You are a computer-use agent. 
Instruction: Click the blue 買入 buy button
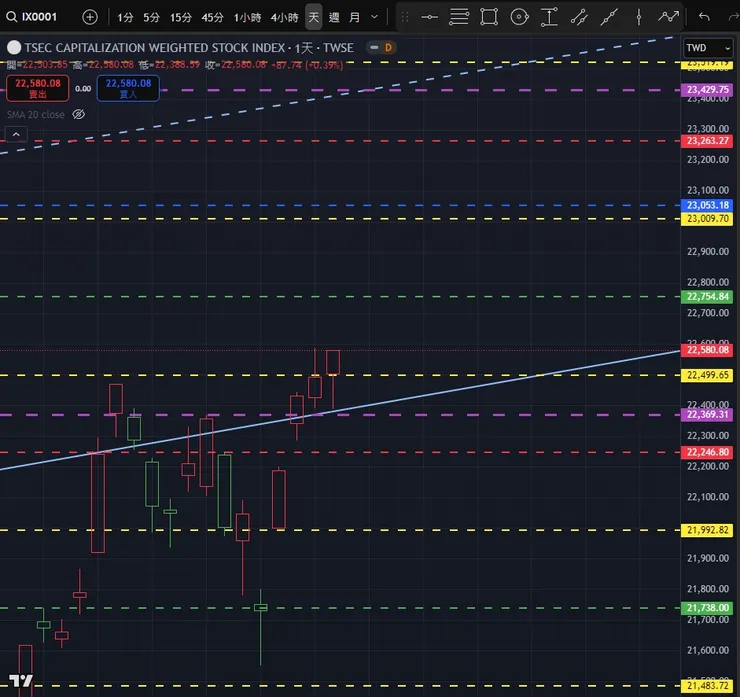[128, 88]
